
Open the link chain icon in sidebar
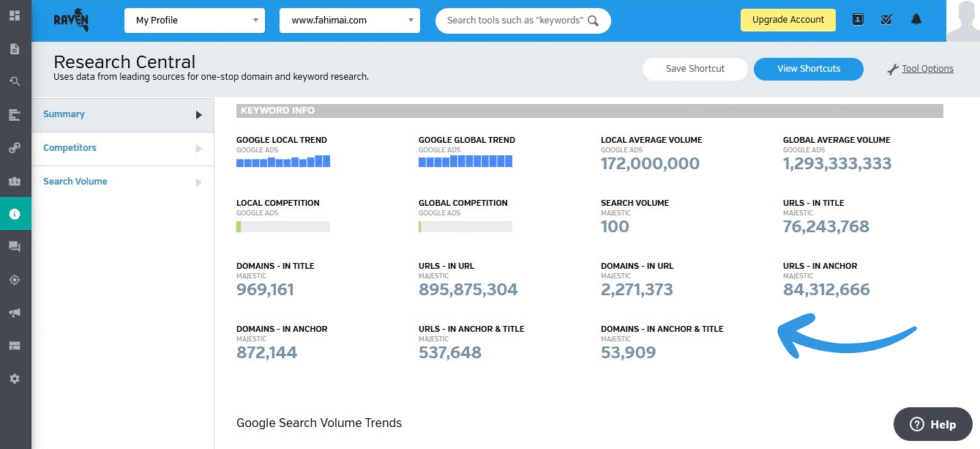[x=14, y=148]
